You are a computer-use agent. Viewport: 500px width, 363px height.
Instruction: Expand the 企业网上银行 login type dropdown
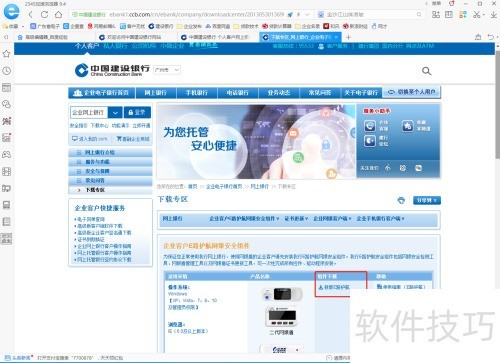click(x=115, y=113)
